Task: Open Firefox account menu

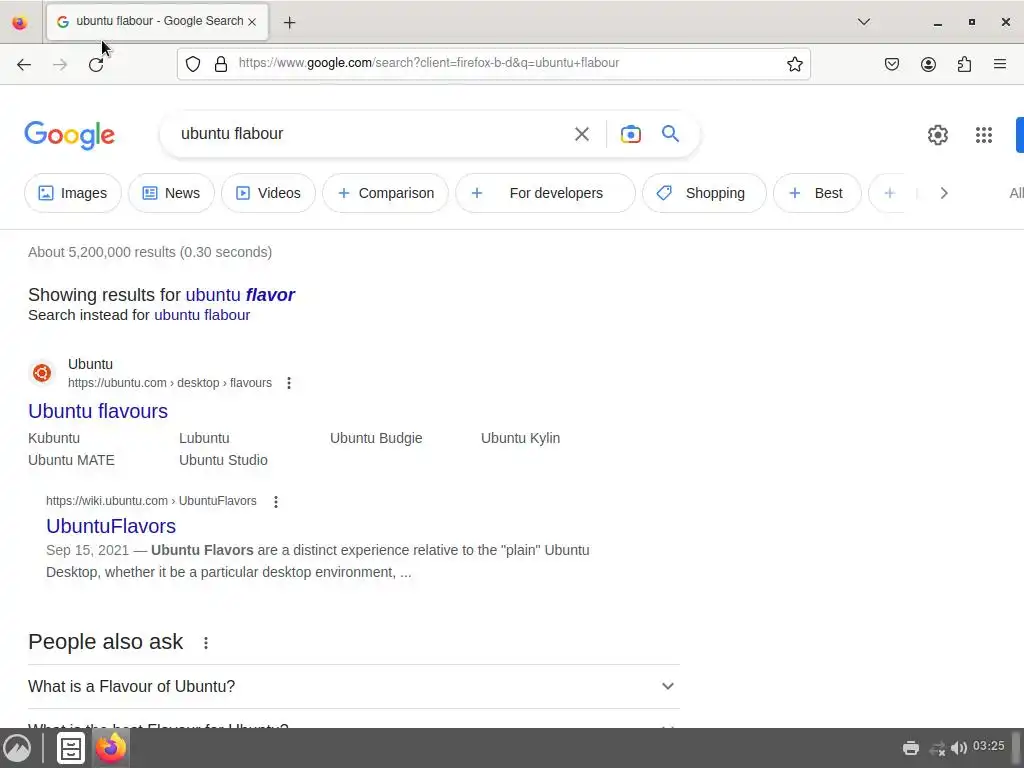Action: pyautogui.click(x=928, y=64)
